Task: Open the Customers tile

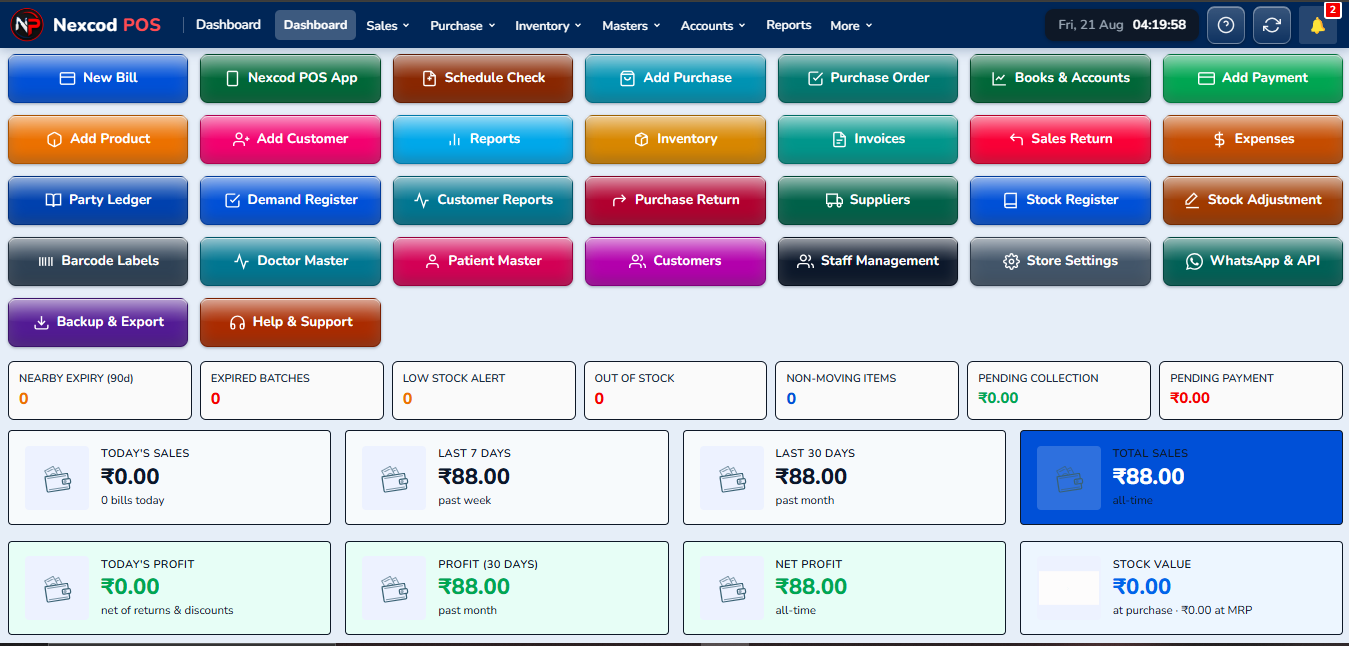Action: point(675,261)
